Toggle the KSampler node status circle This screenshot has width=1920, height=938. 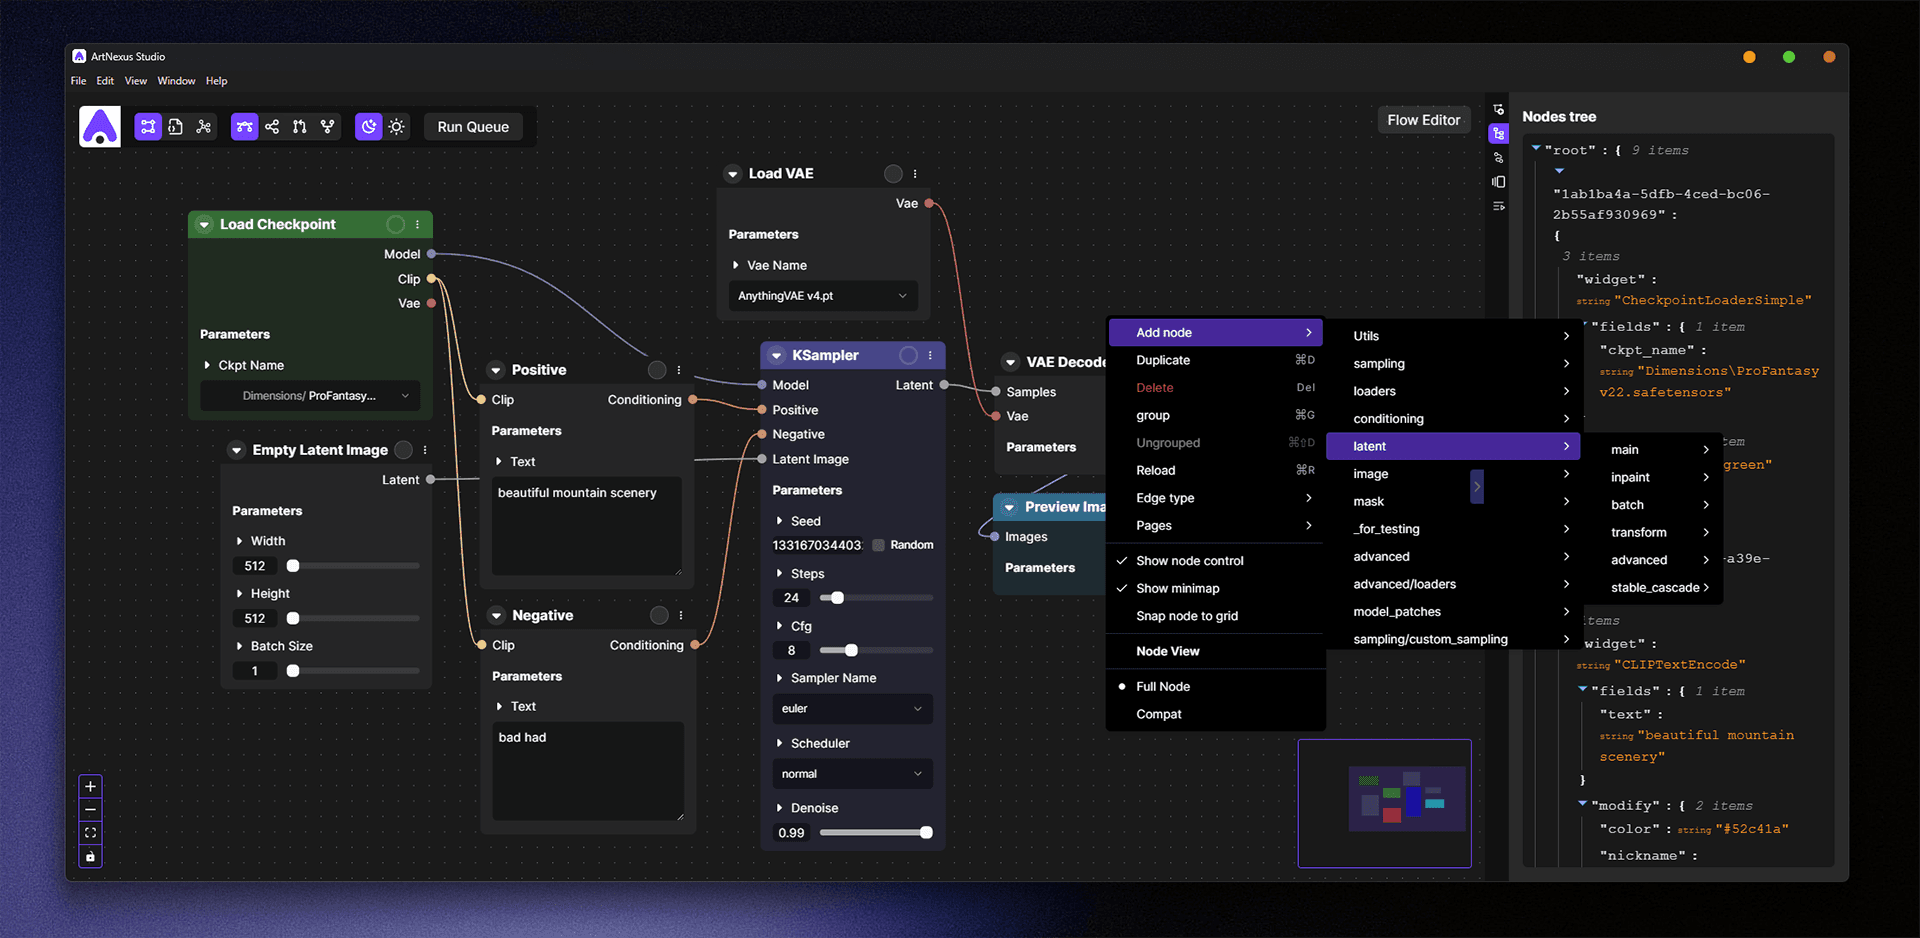(x=908, y=356)
